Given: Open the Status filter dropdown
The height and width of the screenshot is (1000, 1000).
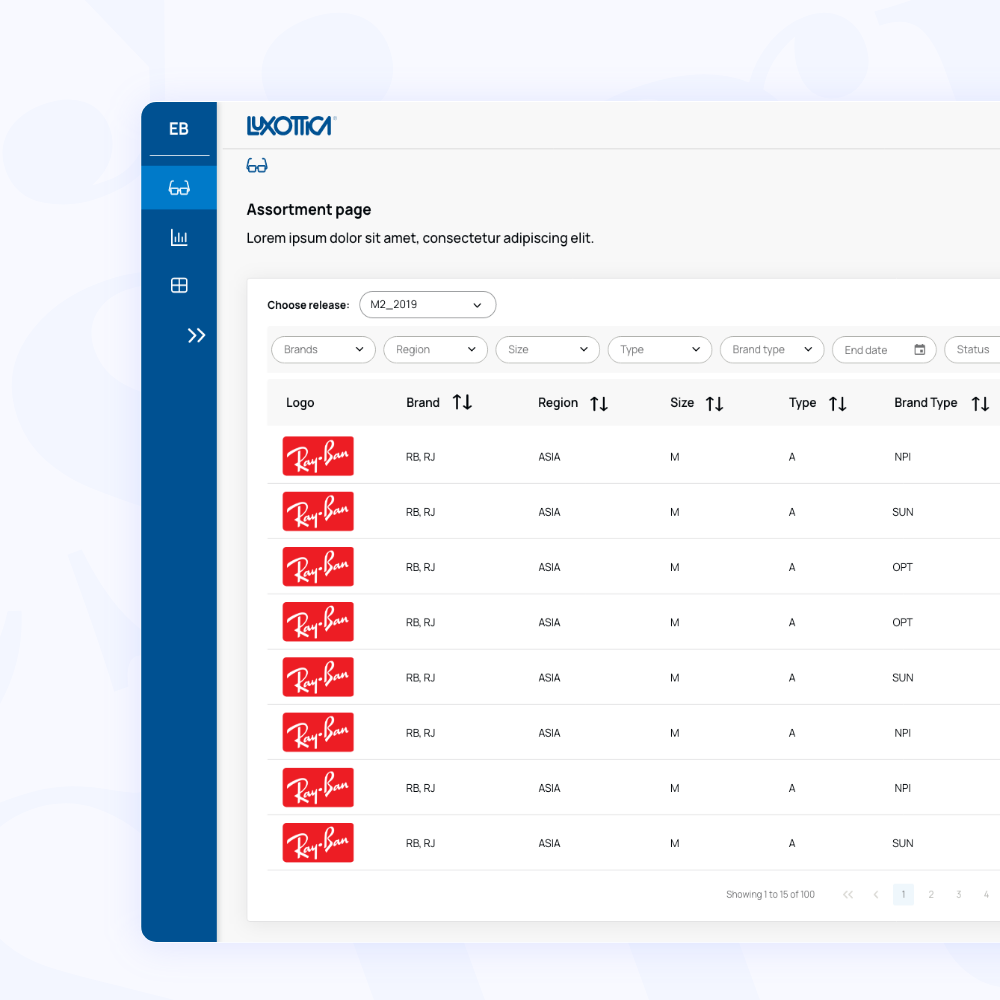Looking at the screenshot, I should 972,349.
